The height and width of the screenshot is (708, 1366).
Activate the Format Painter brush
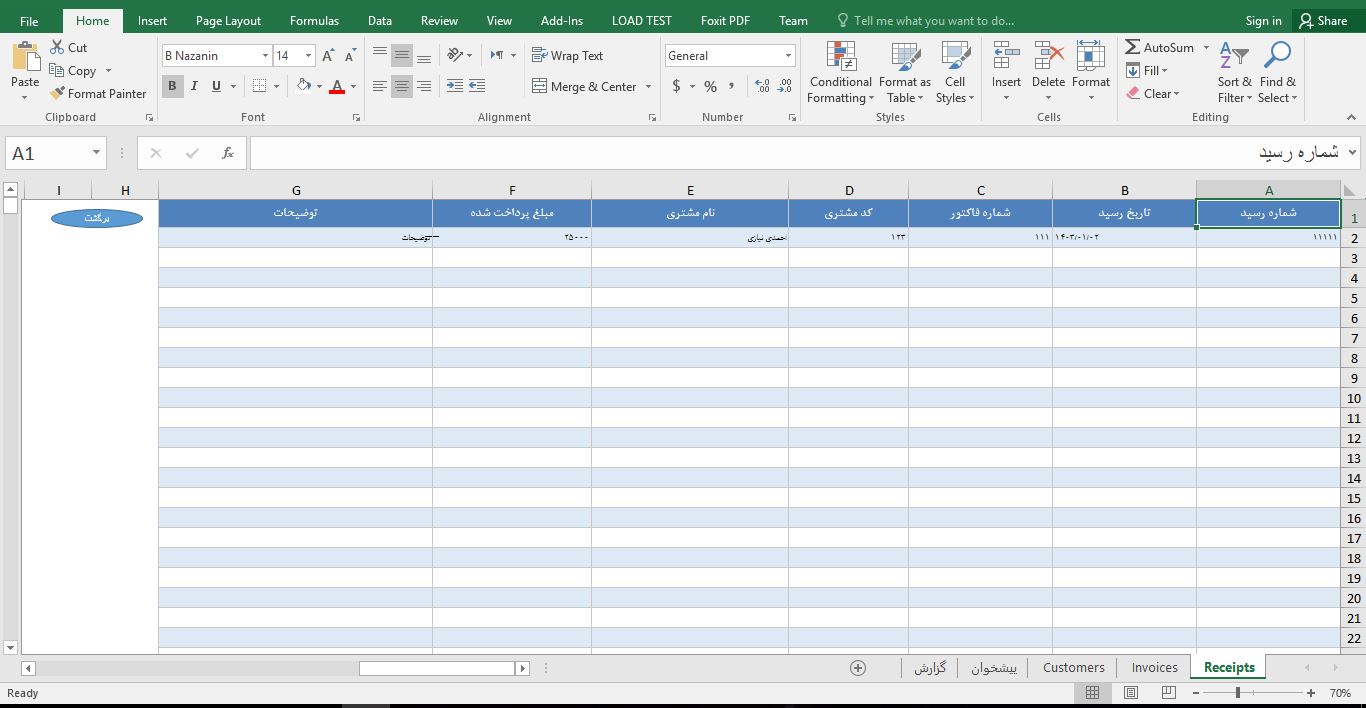coord(57,93)
